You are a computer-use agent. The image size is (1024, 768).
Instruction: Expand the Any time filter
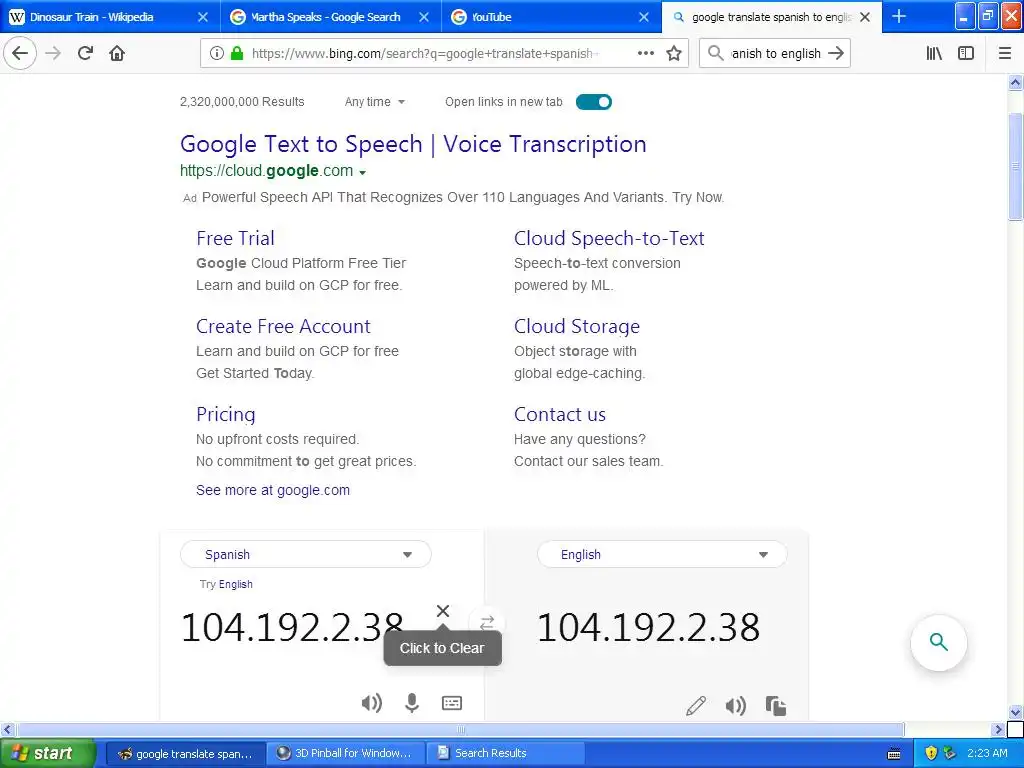[375, 102]
